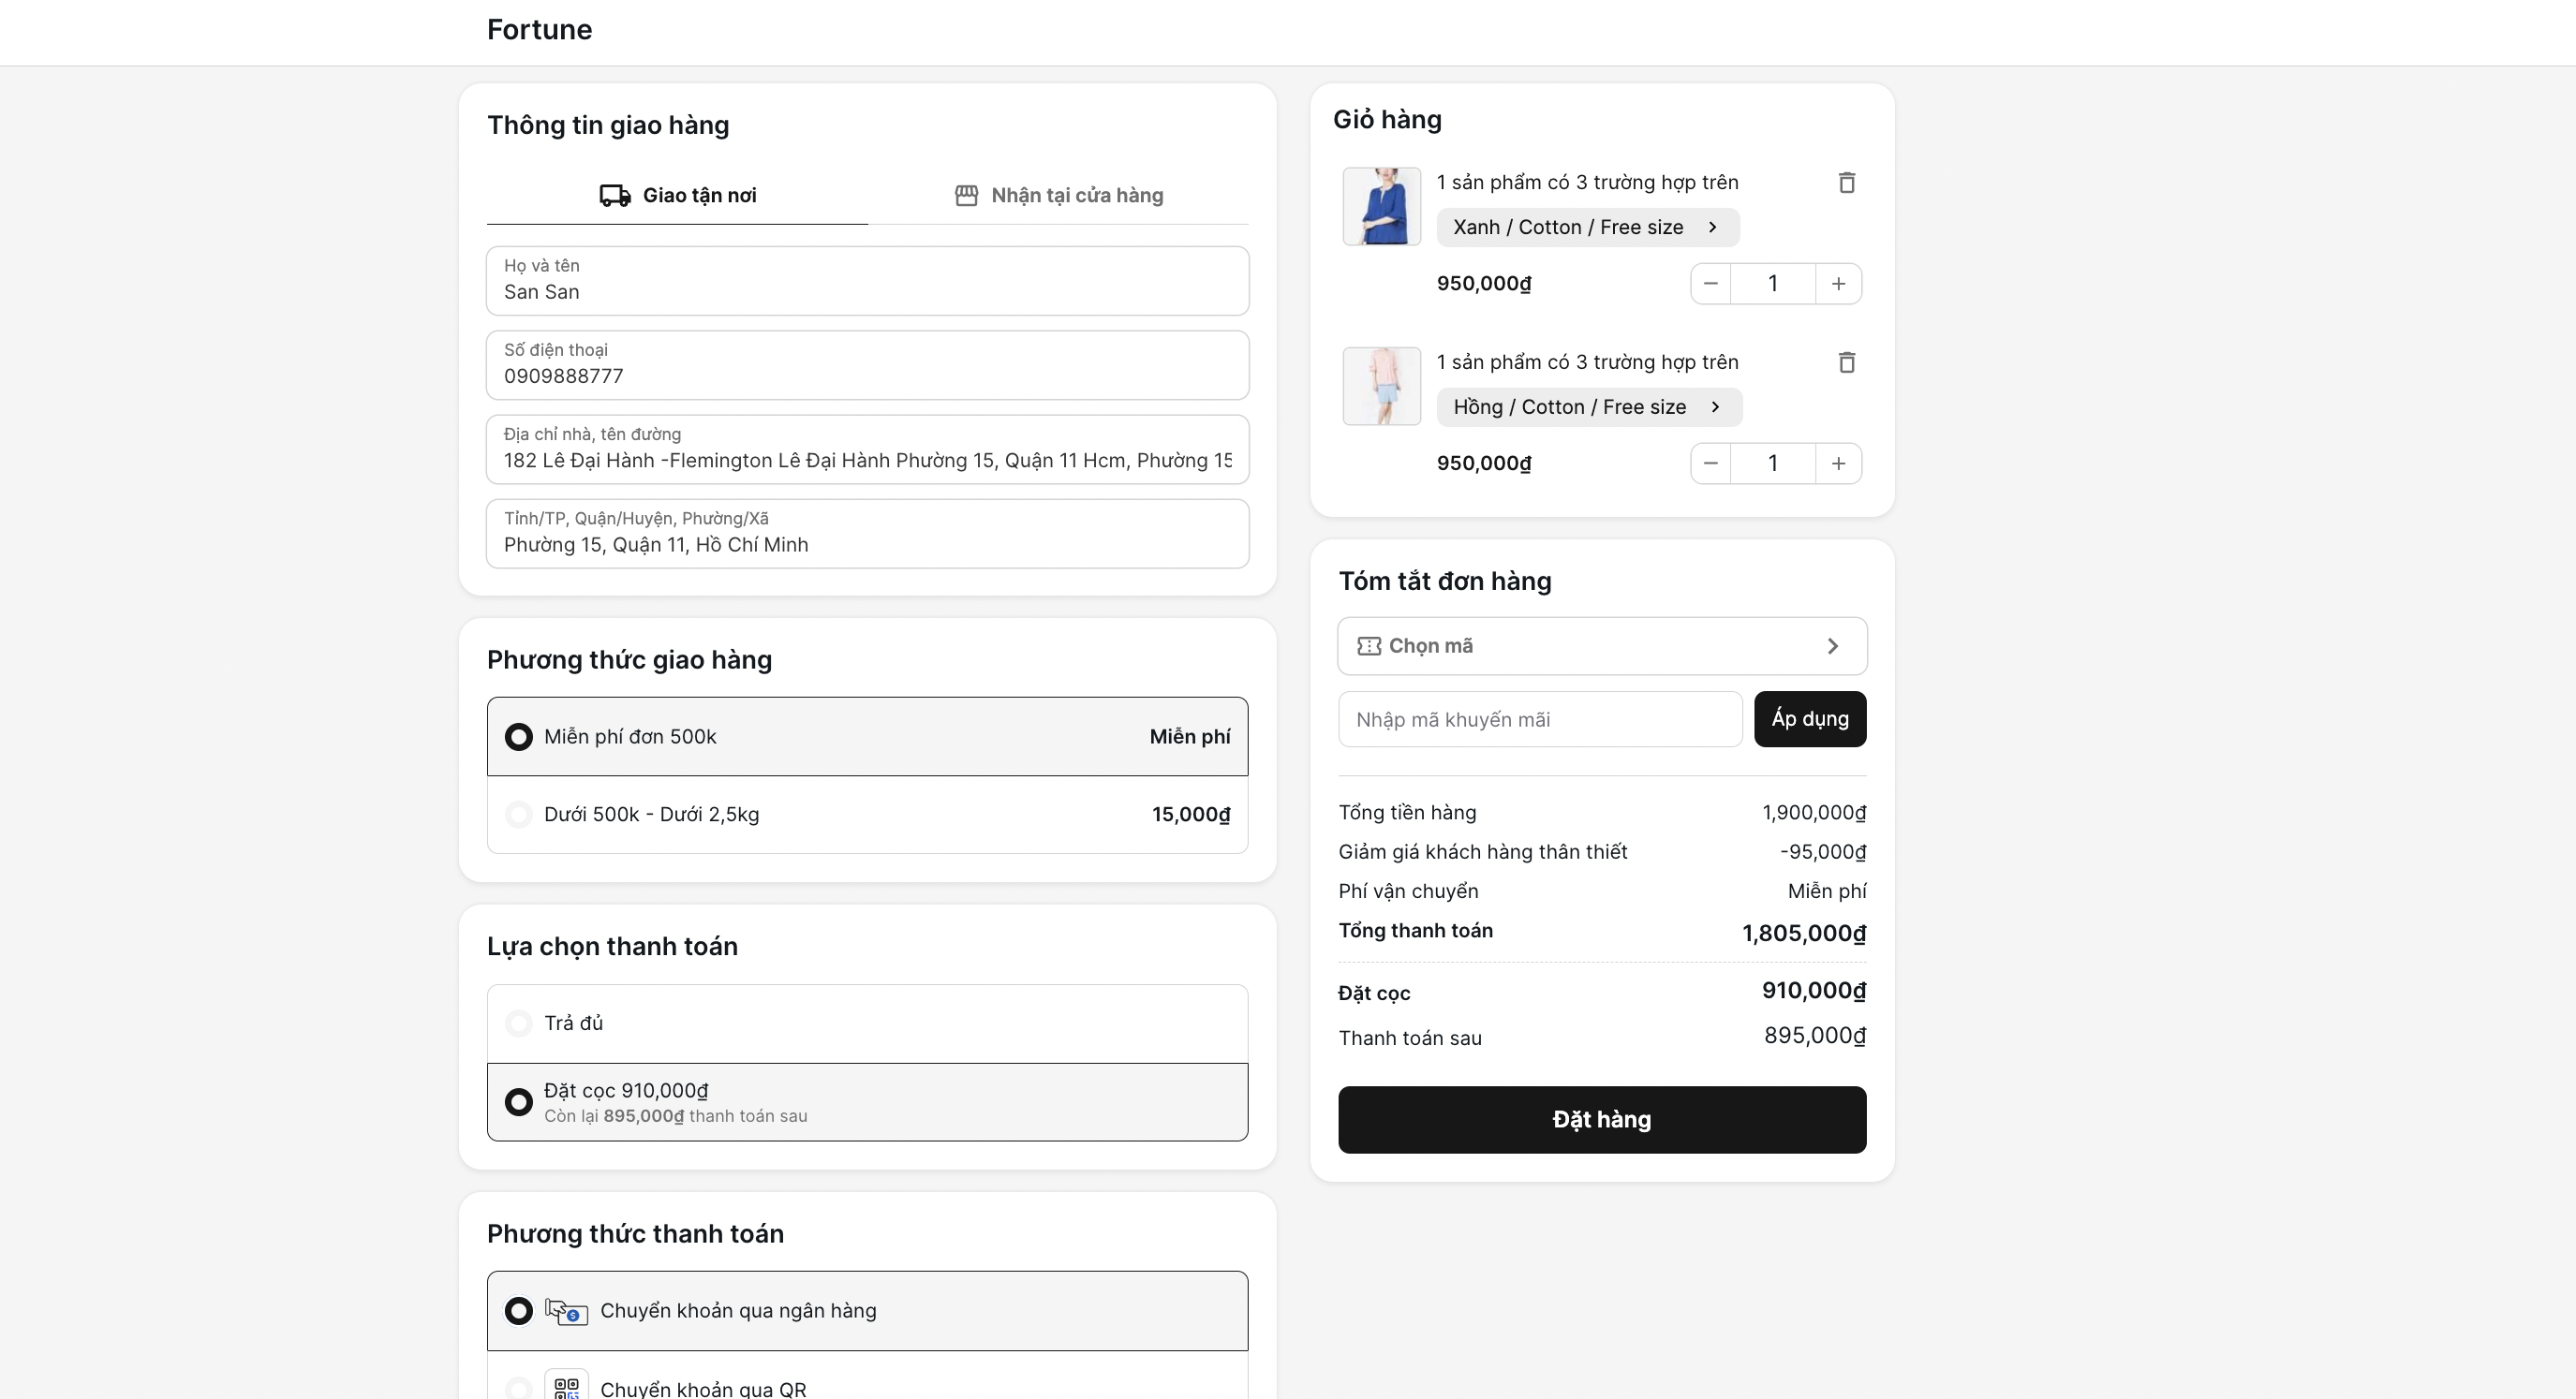2576x1399 pixels.
Task: Click the Nhập mã khuyến mãi input field
Action: coord(1539,720)
